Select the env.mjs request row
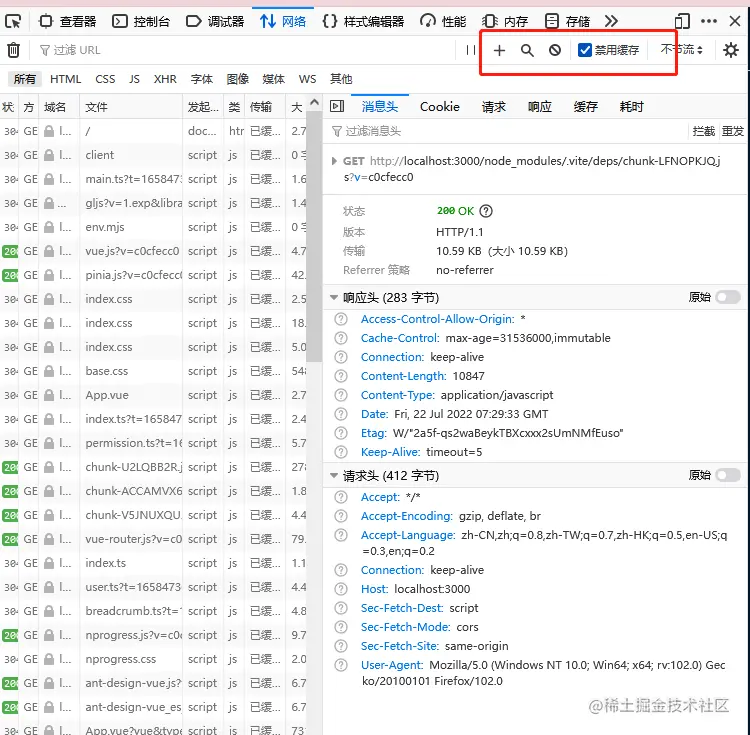 (153, 227)
